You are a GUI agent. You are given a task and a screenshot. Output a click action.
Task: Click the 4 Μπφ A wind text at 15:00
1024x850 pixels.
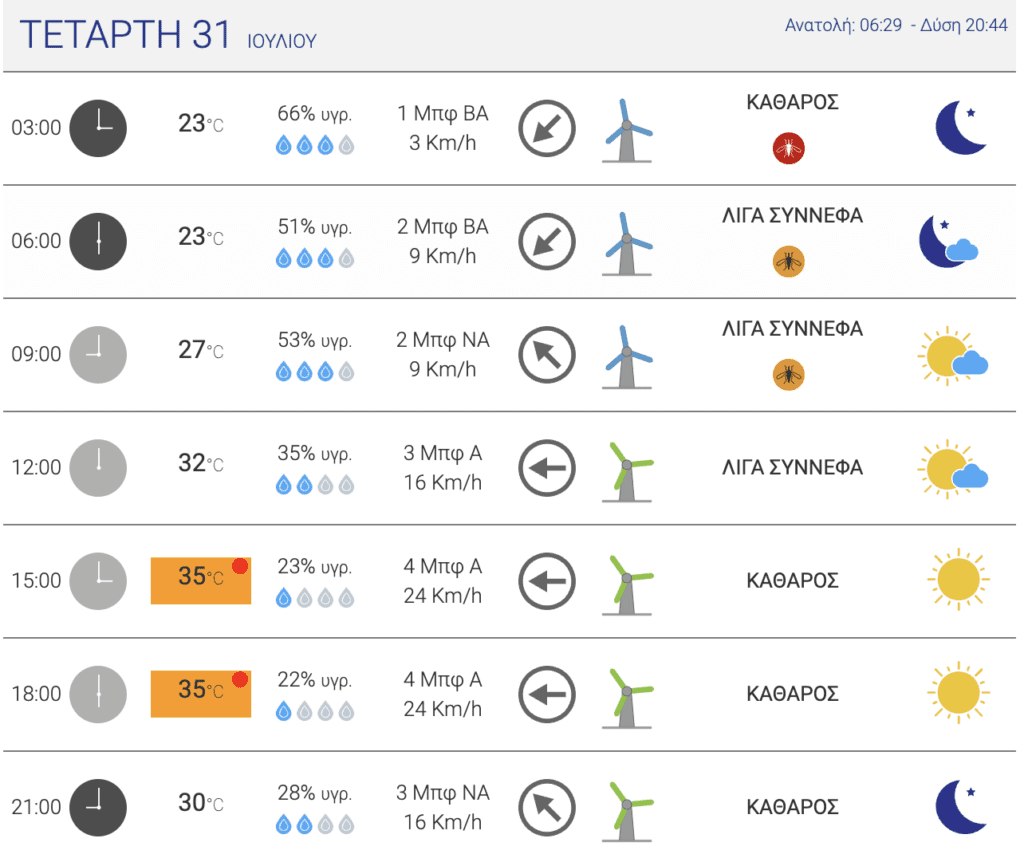(x=443, y=566)
